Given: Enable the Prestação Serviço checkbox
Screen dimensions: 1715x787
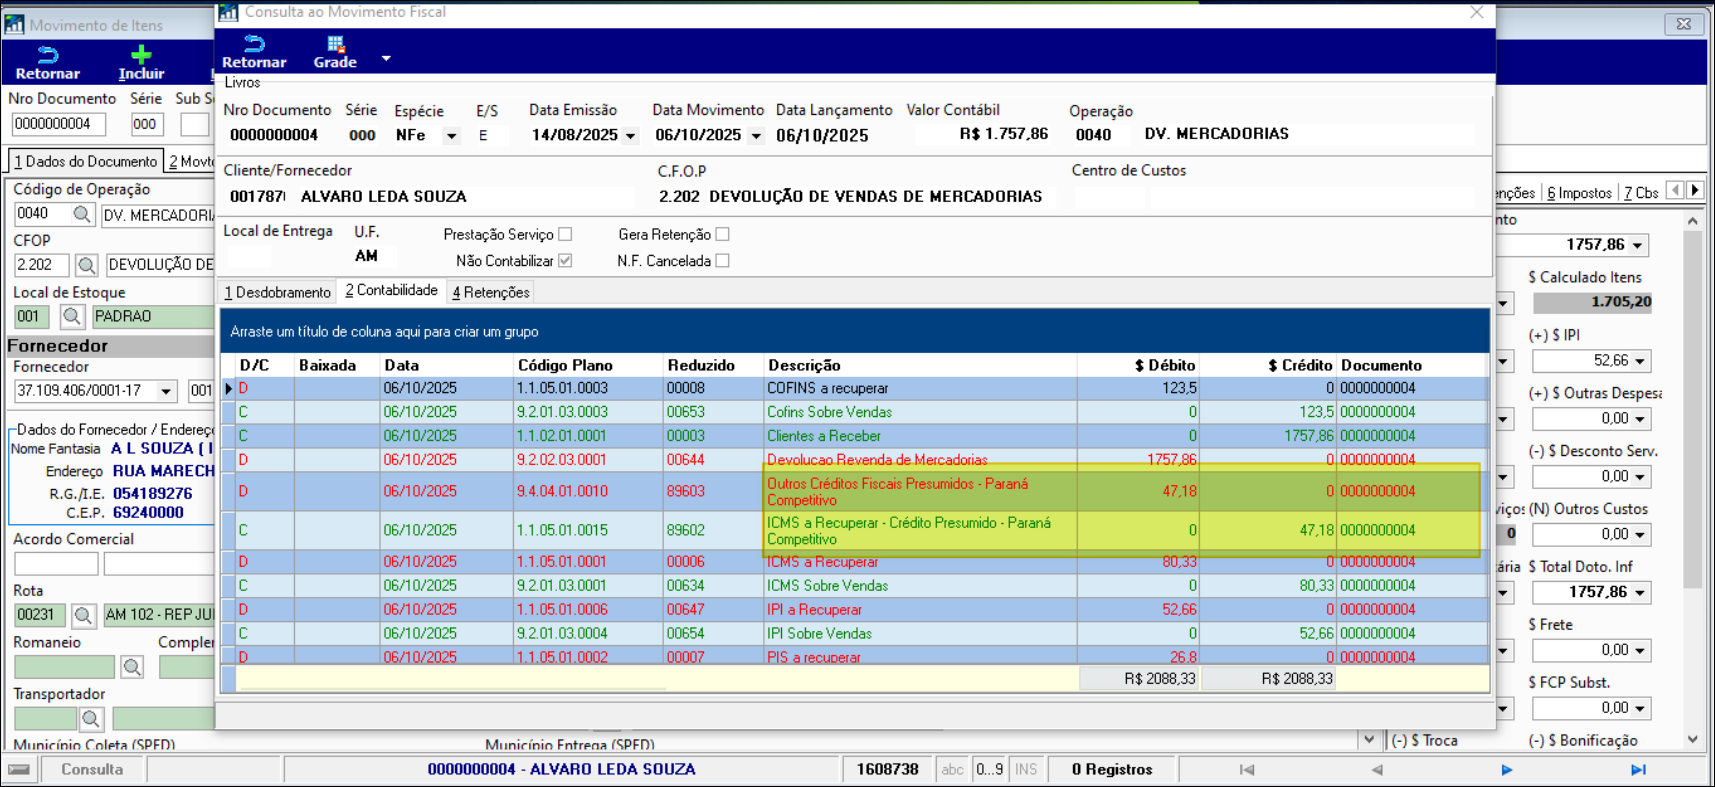Looking at the screenshot, I should tap(566, 234).
